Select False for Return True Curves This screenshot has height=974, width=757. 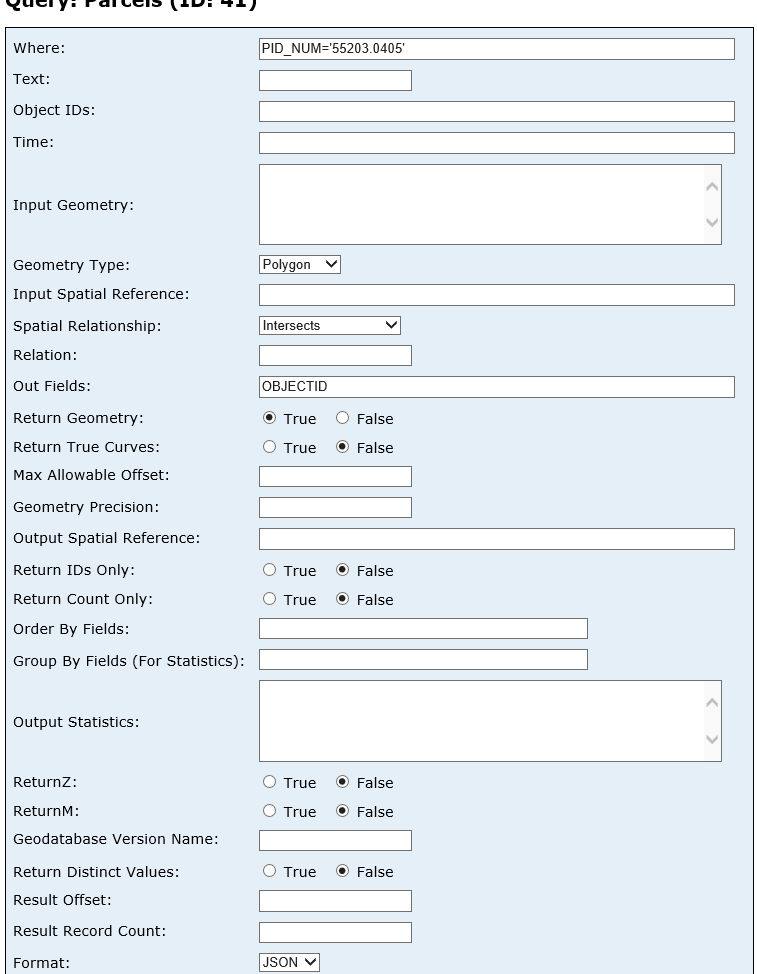pos(343,447)
